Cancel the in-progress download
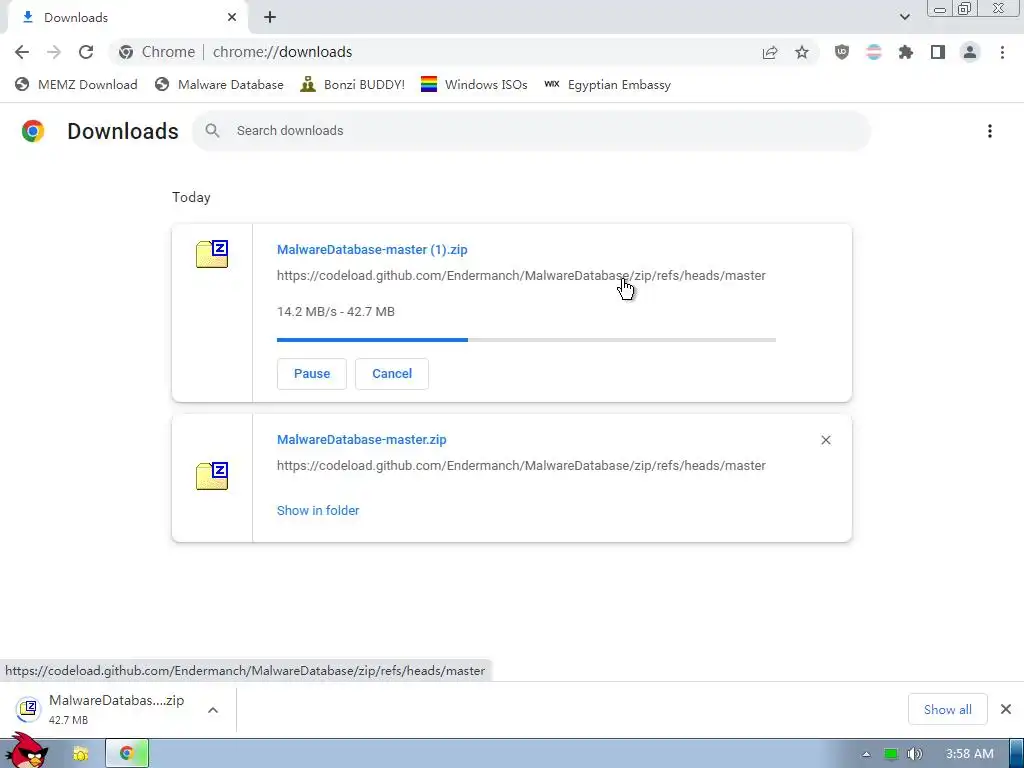Viewport: 1024px width, 768px height. pyautogui.click(x=392, y=374)
